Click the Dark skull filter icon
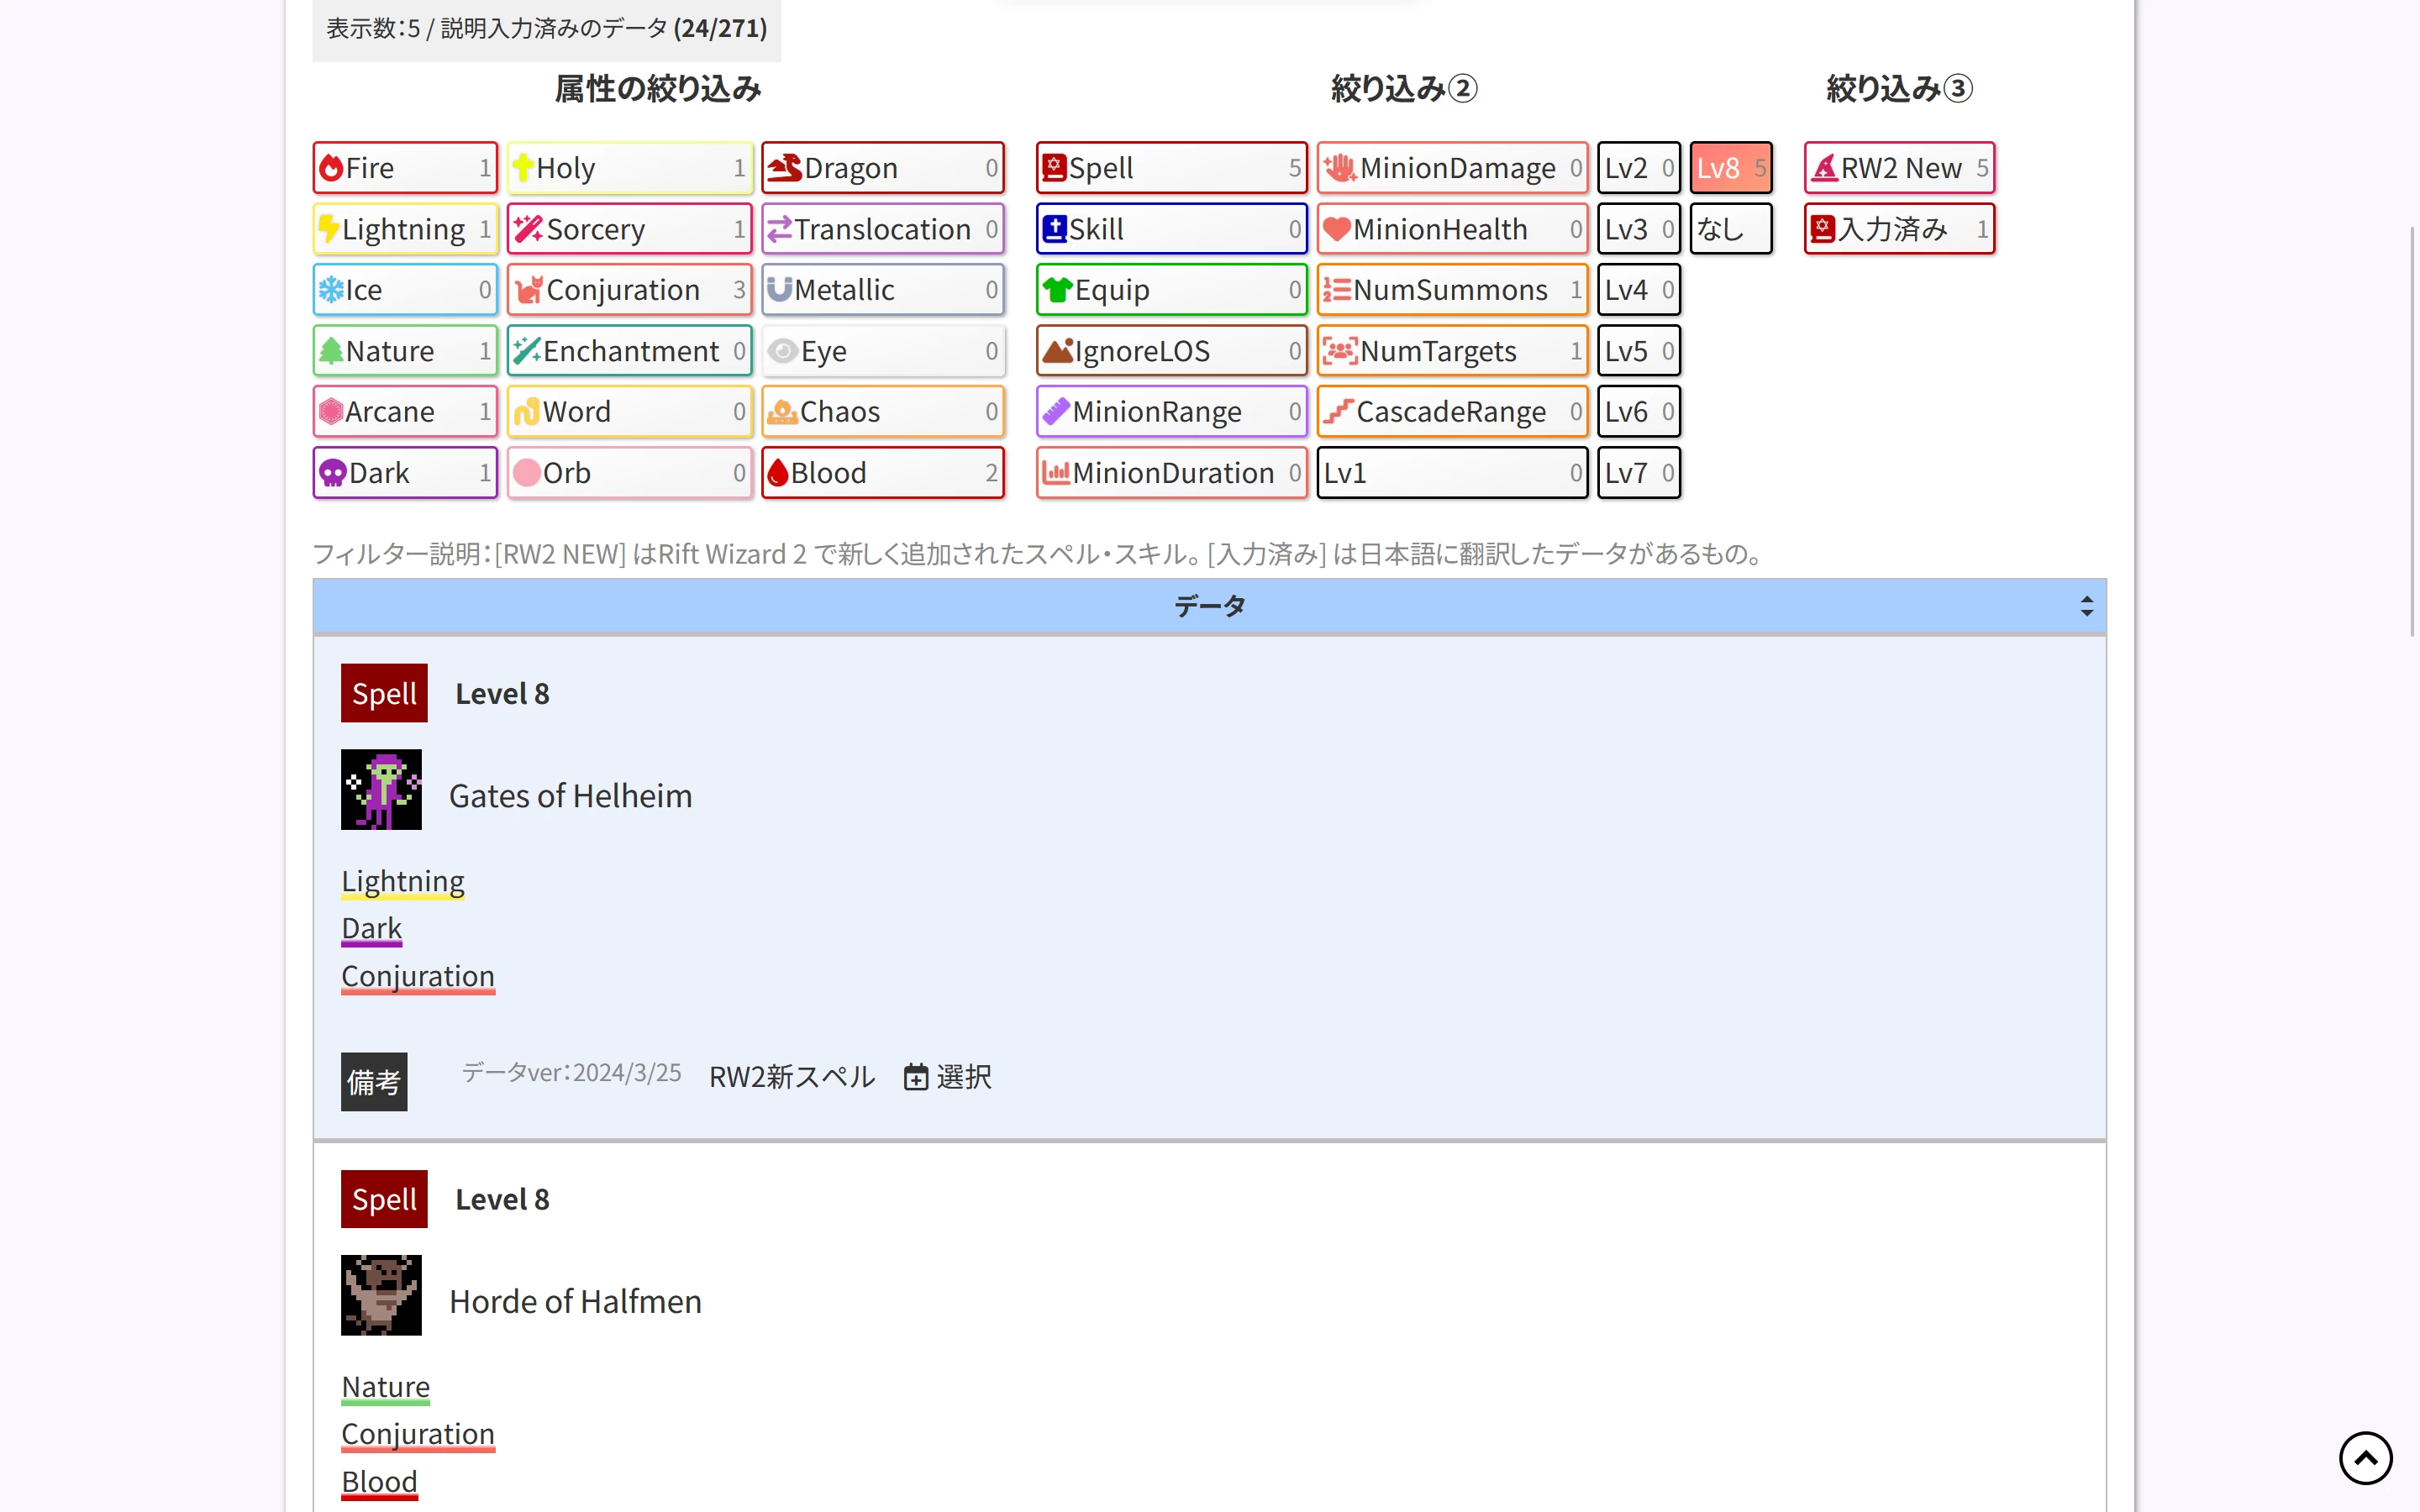The height and width of the screenshot is (1512, 2420). tap(332, 473)
